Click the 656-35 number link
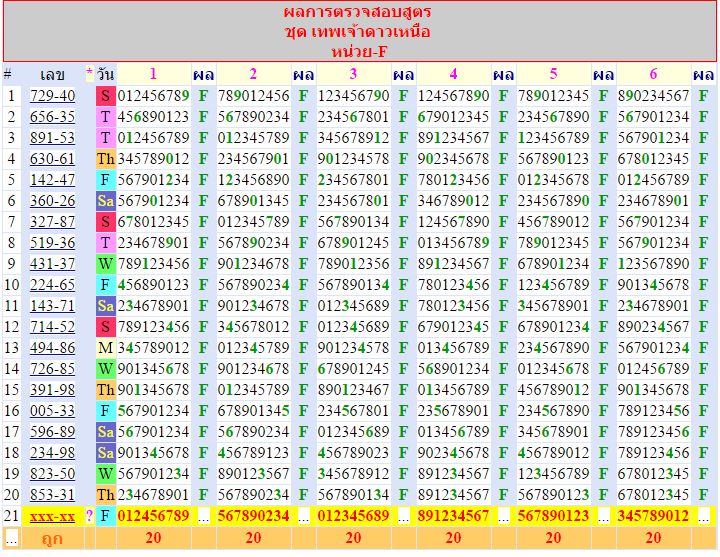 point(52,117)
